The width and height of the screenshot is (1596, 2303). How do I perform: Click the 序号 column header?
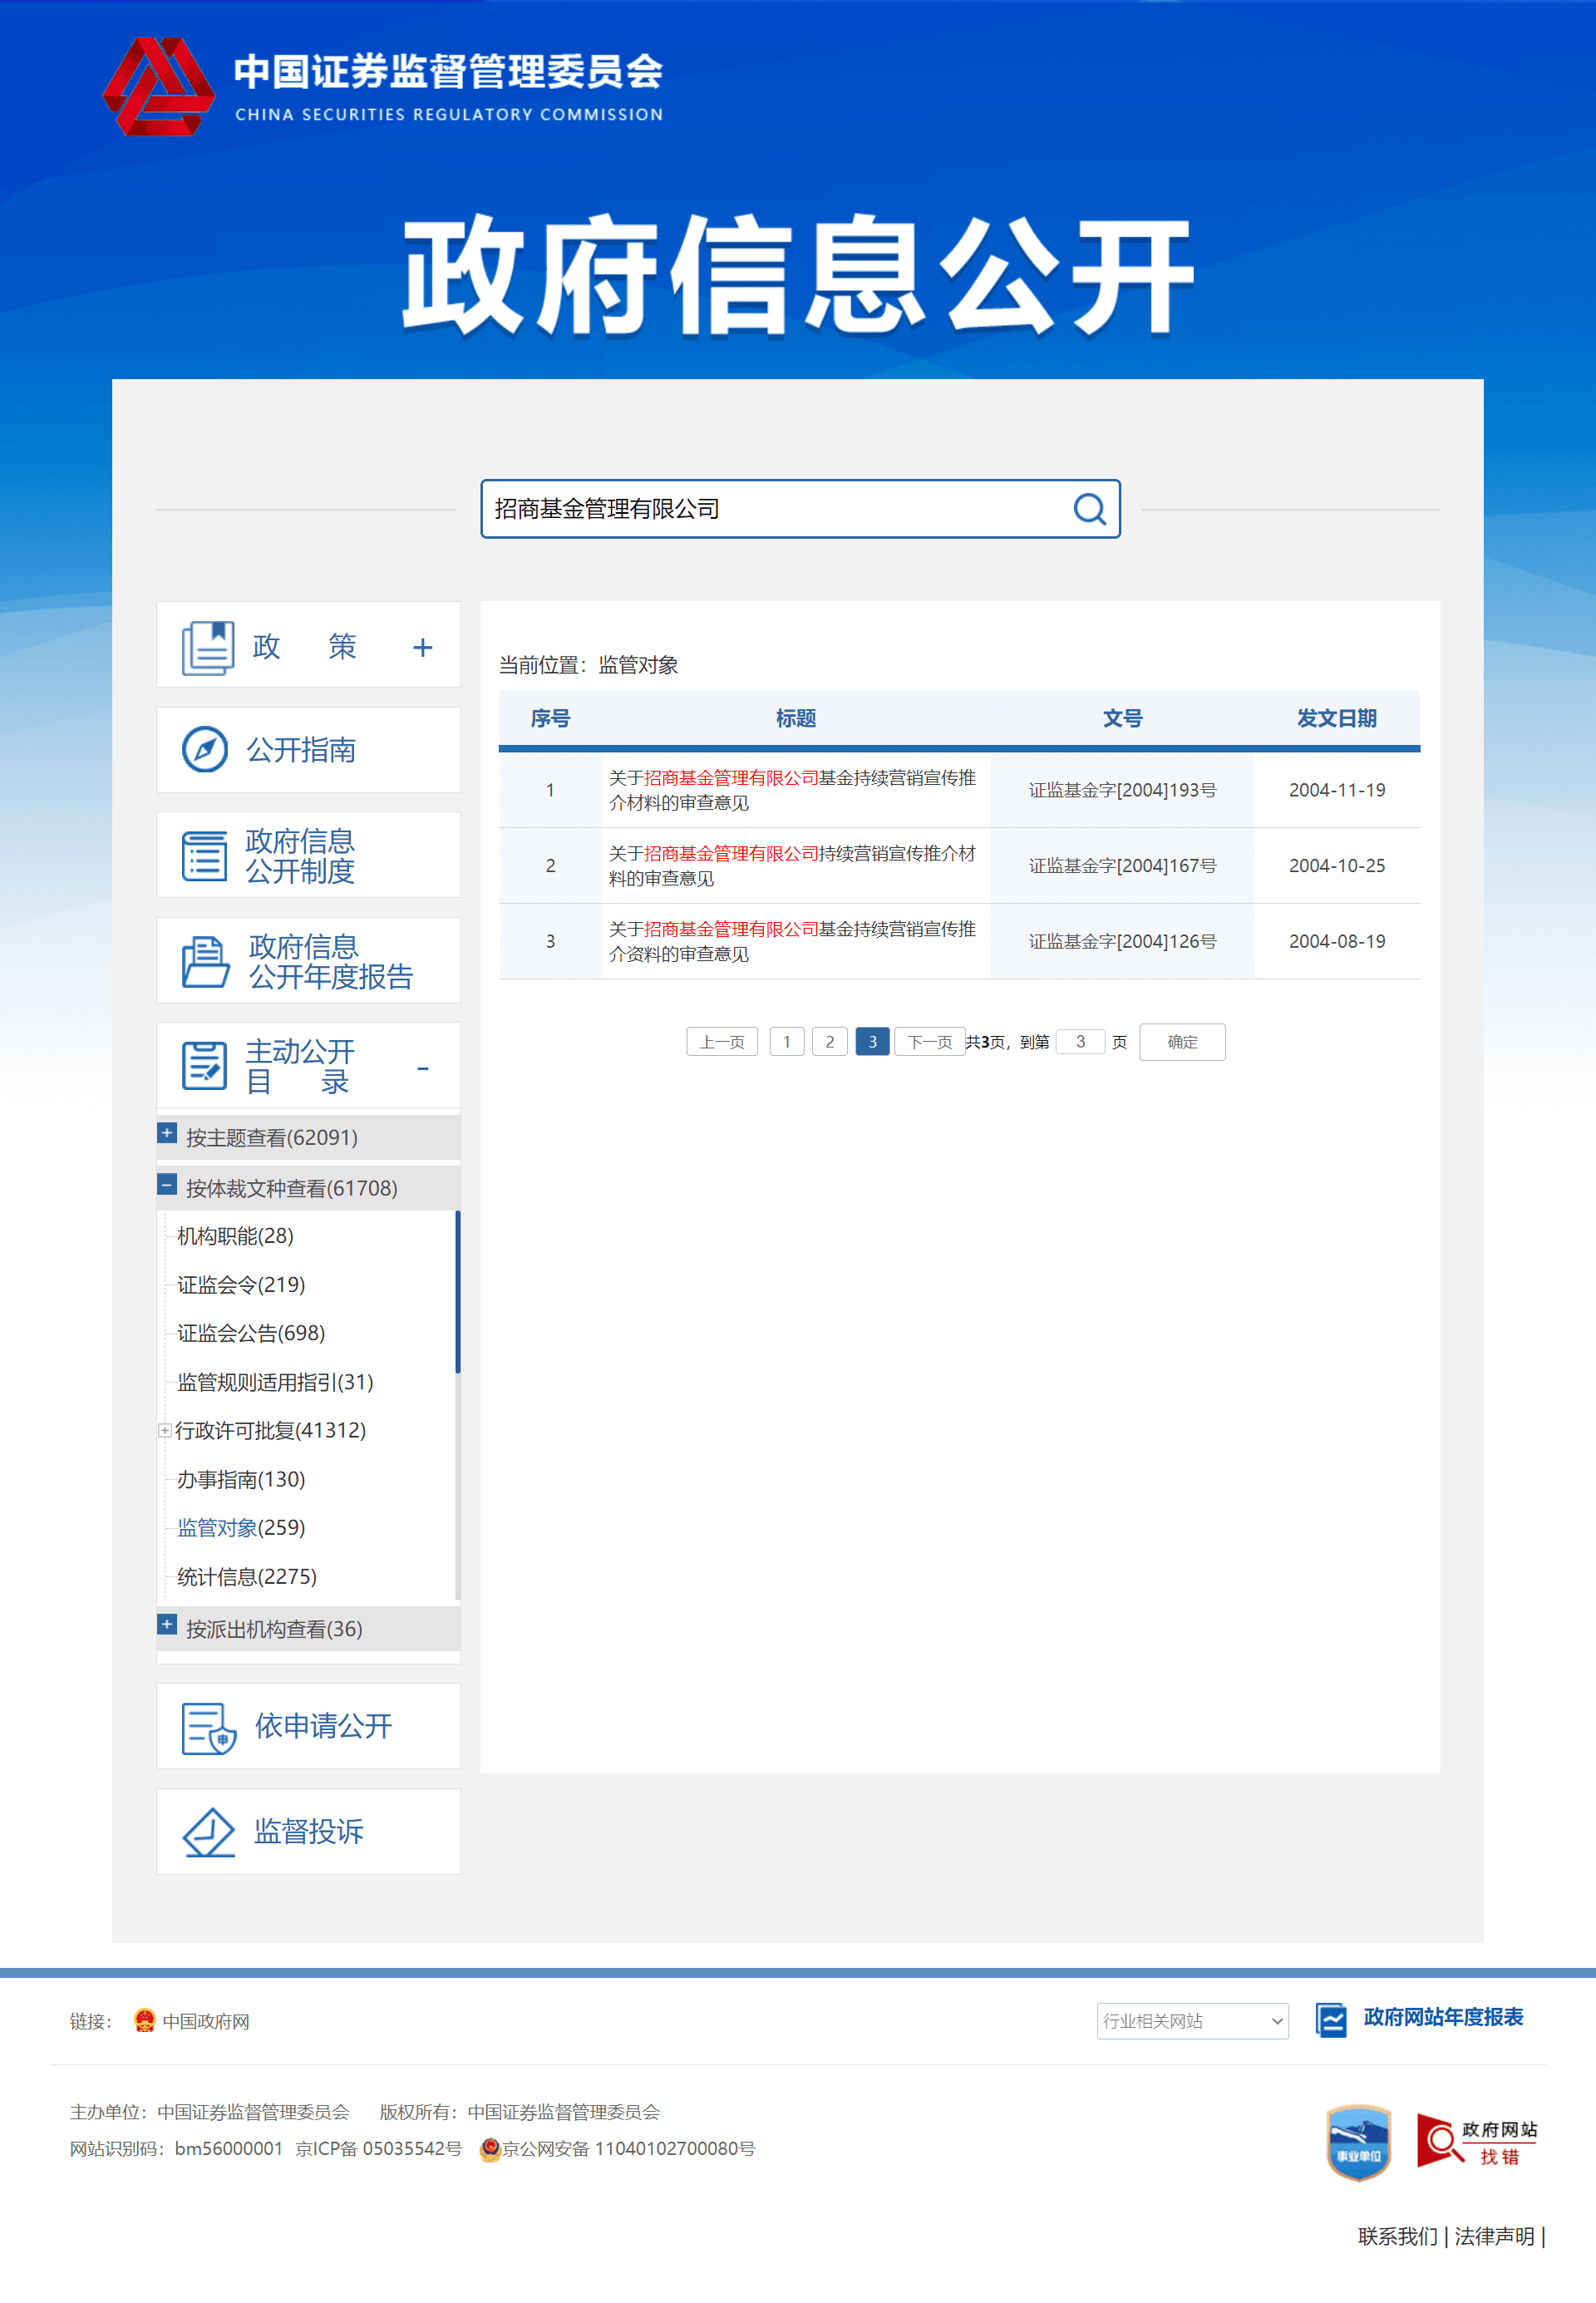point(550,718)
